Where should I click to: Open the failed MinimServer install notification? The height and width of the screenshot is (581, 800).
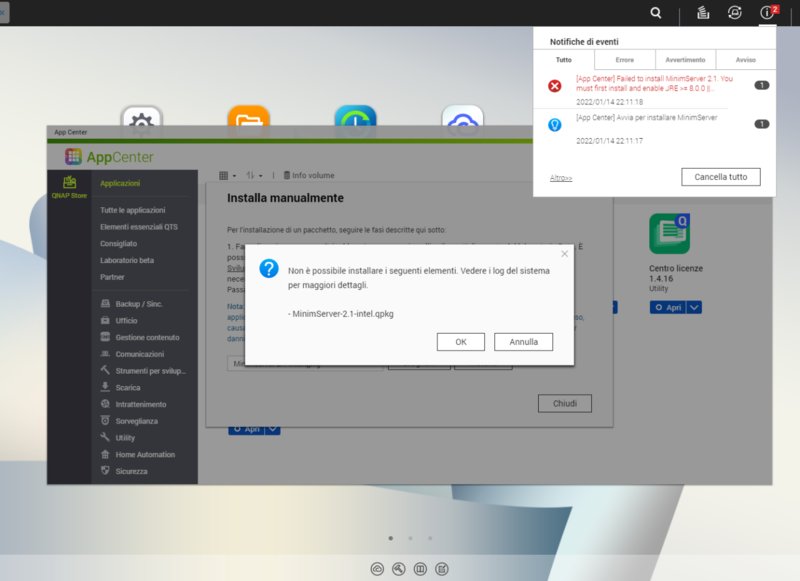tap(655, 84)
